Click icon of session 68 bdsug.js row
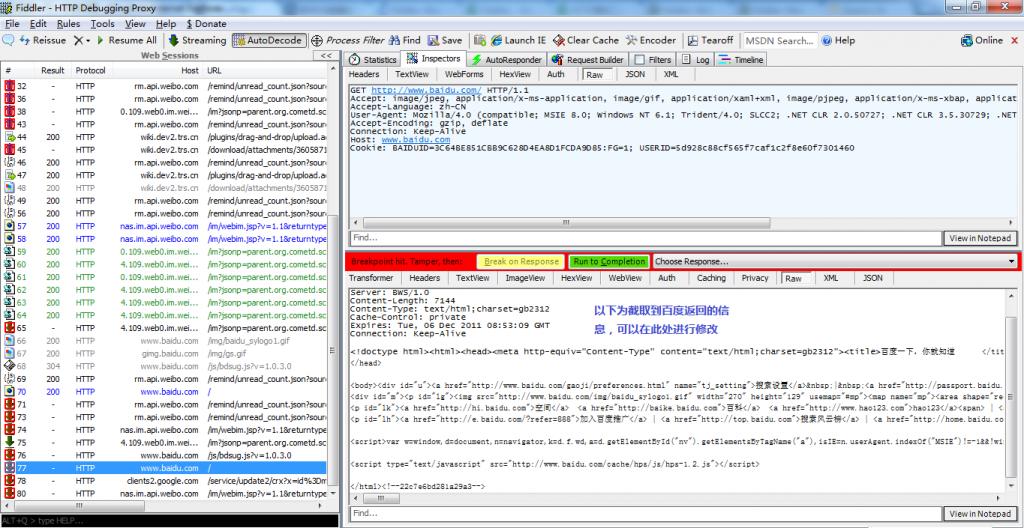Image resolution: width=1024 pixels, height=528 pixels. pyautogui.click(x=10, y=367)
